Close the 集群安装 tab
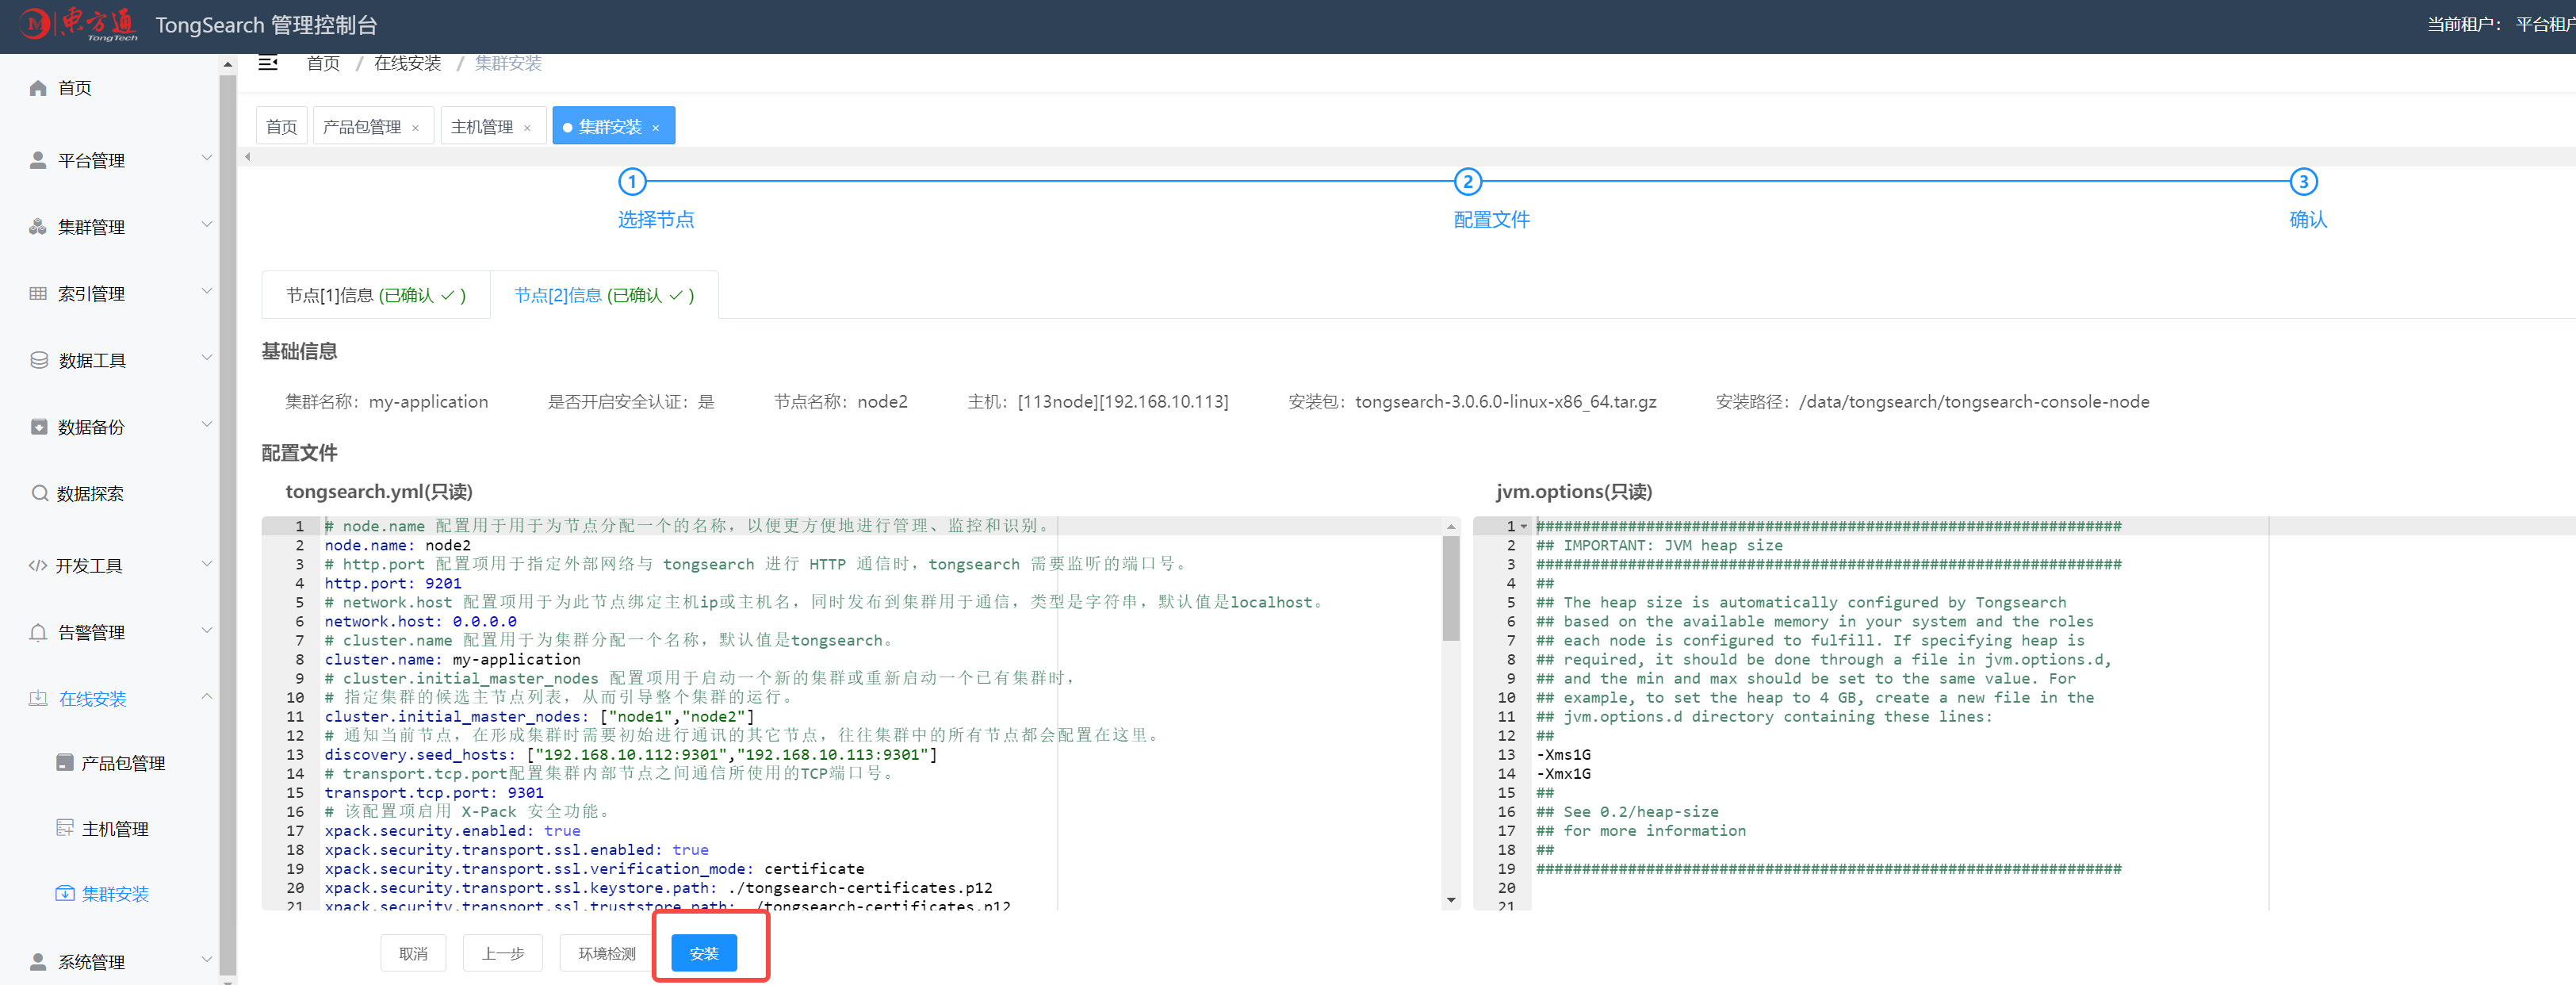This screenshot has width=2576, height=985. [x=656, y=128]
